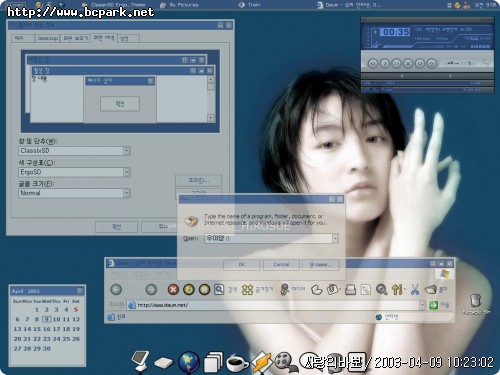Skip to next track in media player
The width and height of the screenshot is (500, 375).
point(420,63)
